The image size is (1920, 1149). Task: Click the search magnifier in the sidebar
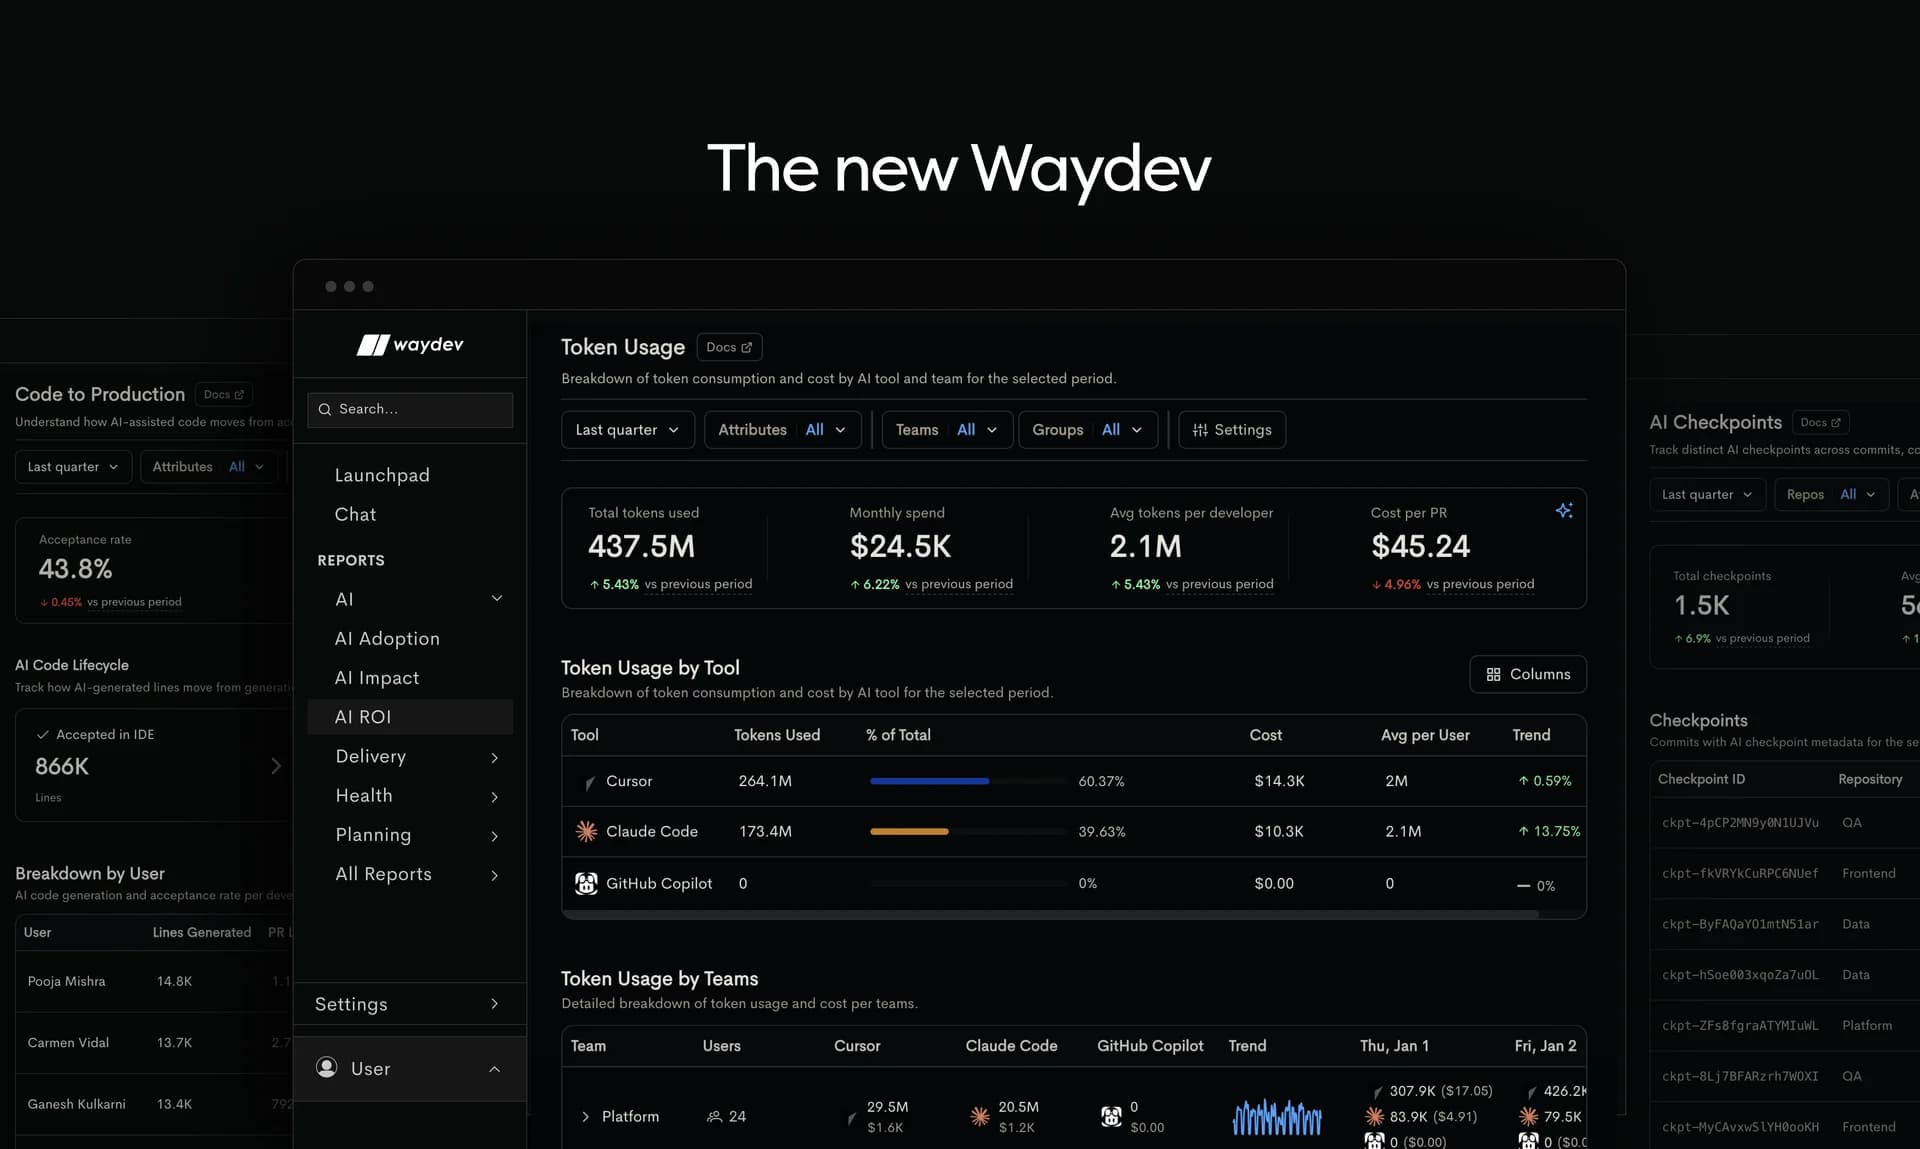(324, 409)
